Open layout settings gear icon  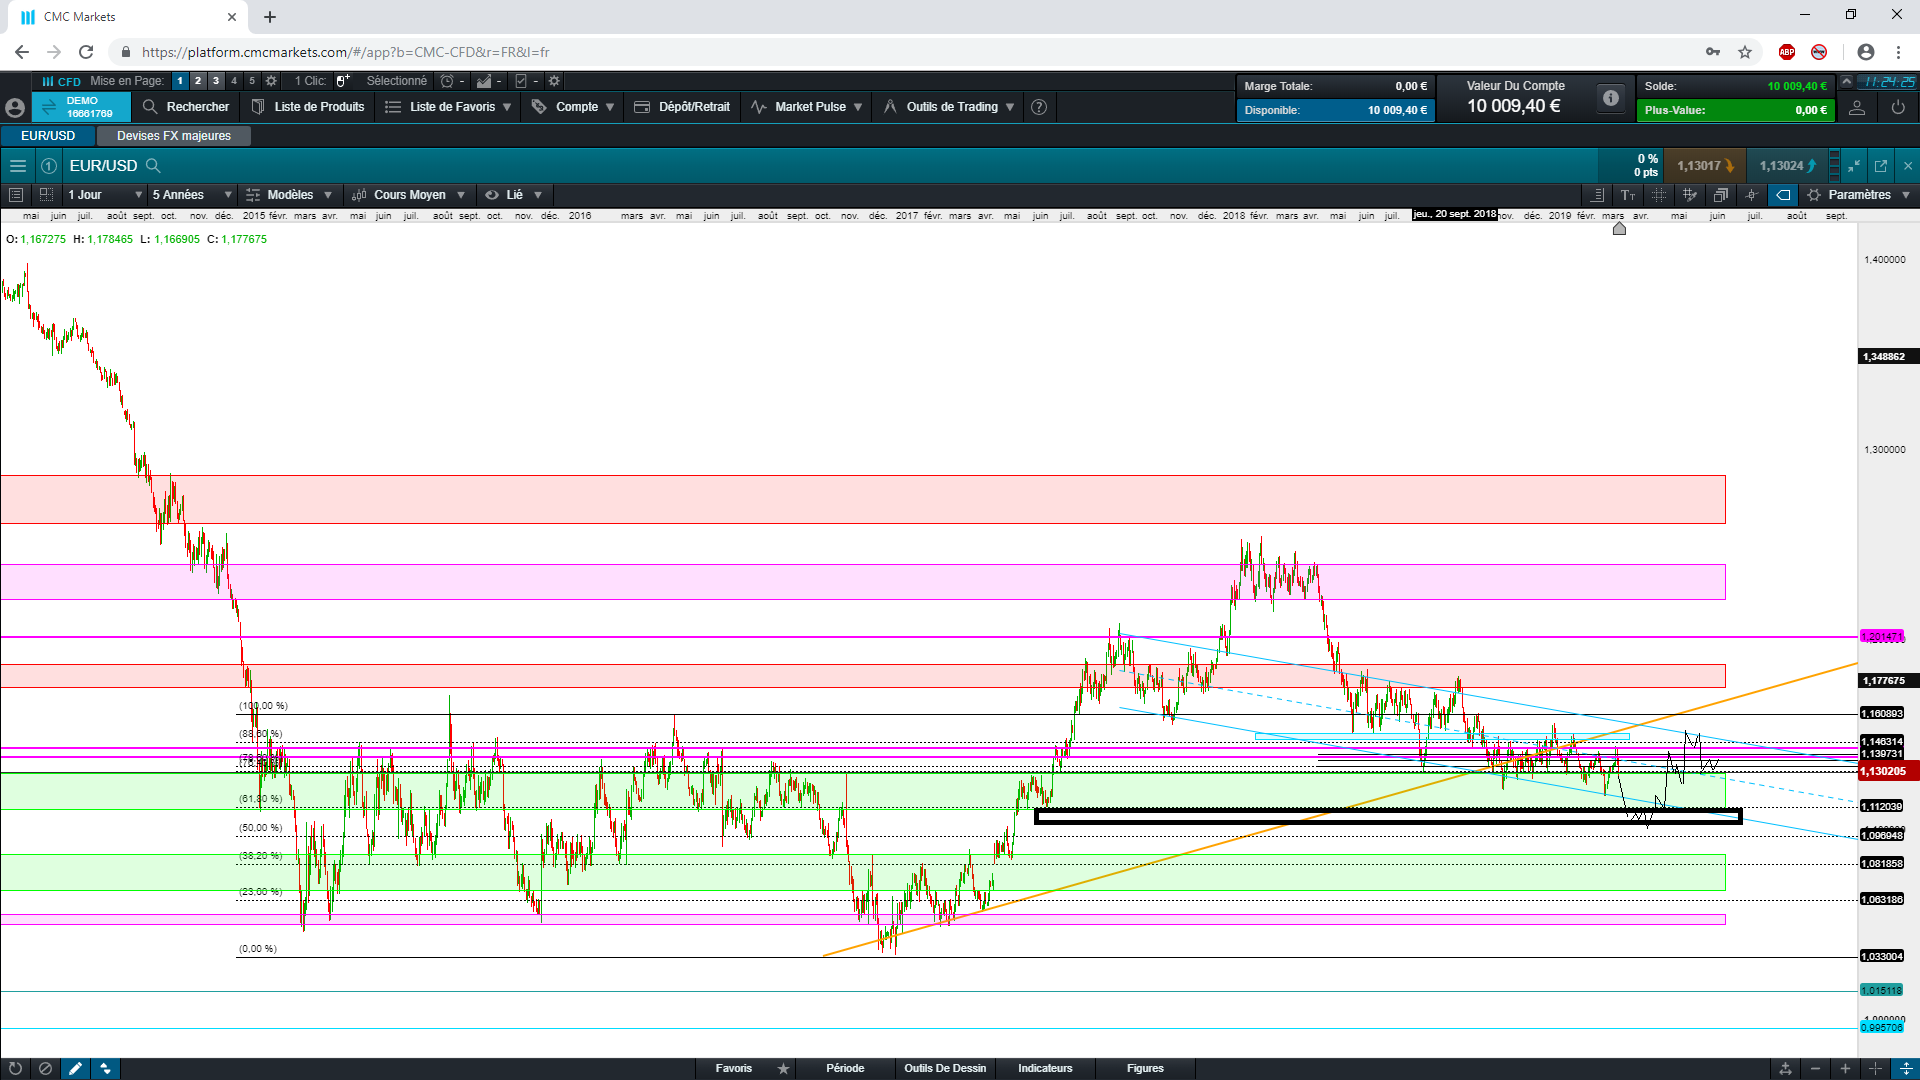tap(271, 81)
